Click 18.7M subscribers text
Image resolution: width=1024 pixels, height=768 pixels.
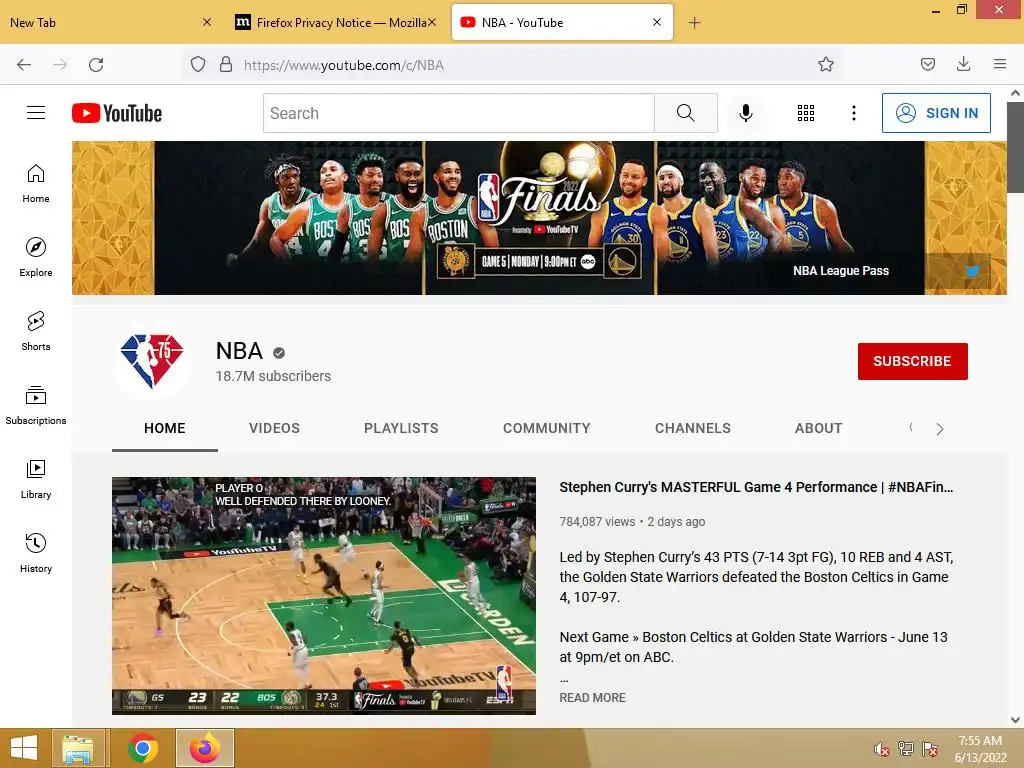click(273, 376)
